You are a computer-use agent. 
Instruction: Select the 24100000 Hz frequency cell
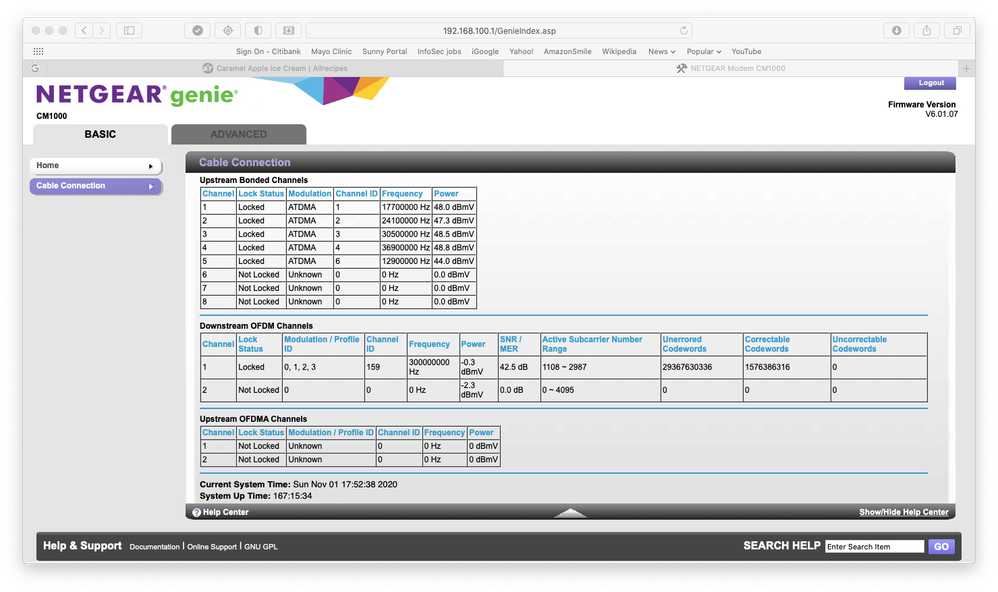(x=405, y=221)
